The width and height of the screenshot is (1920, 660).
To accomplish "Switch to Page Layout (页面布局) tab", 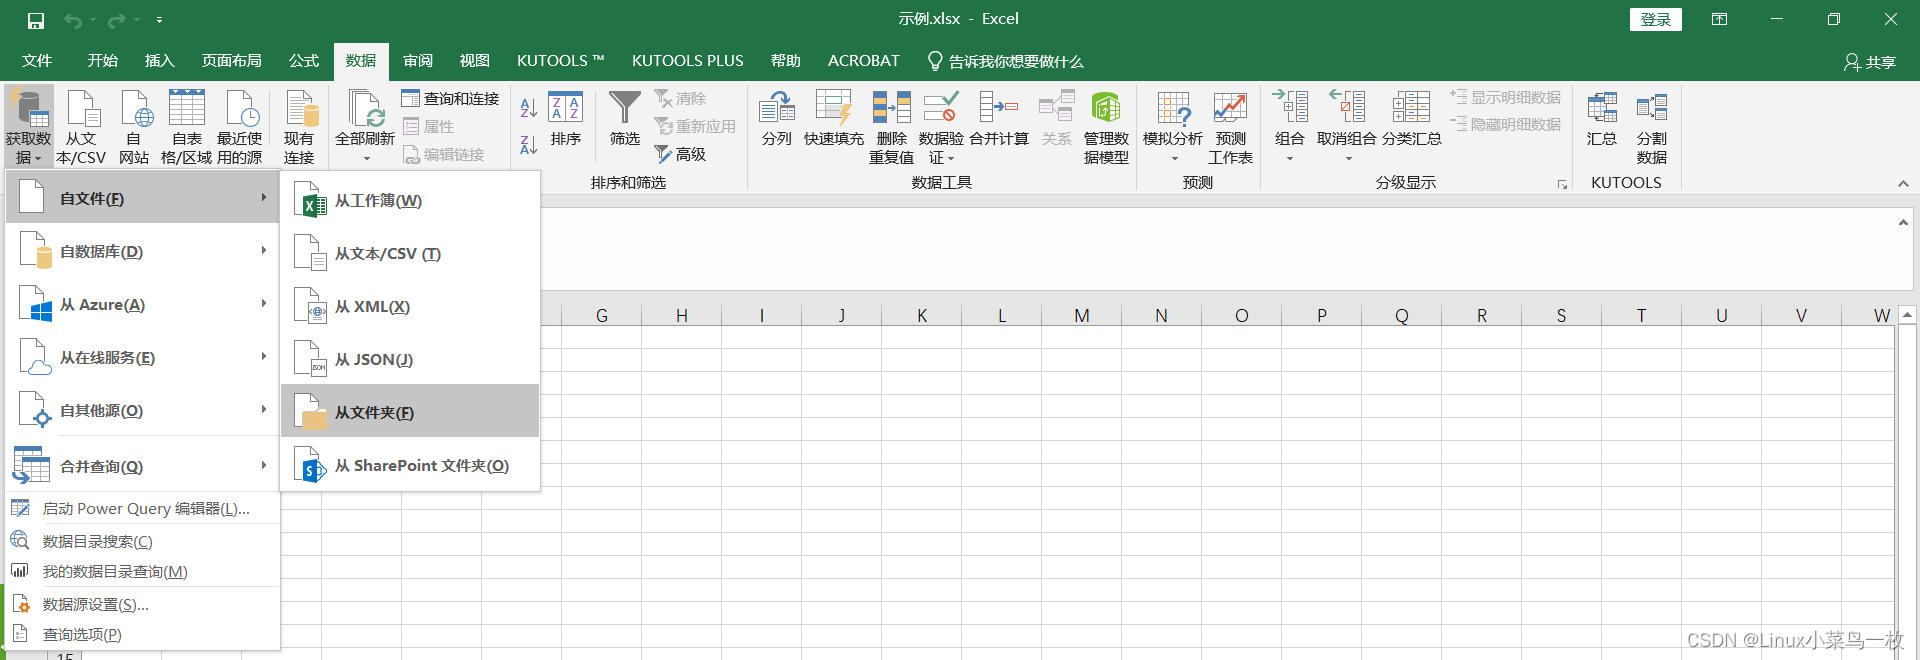I will [232, 61].
